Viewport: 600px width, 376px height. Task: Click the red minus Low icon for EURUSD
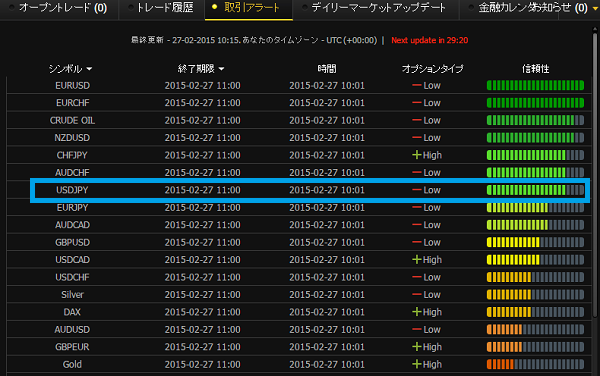click(x=417, y=85)
